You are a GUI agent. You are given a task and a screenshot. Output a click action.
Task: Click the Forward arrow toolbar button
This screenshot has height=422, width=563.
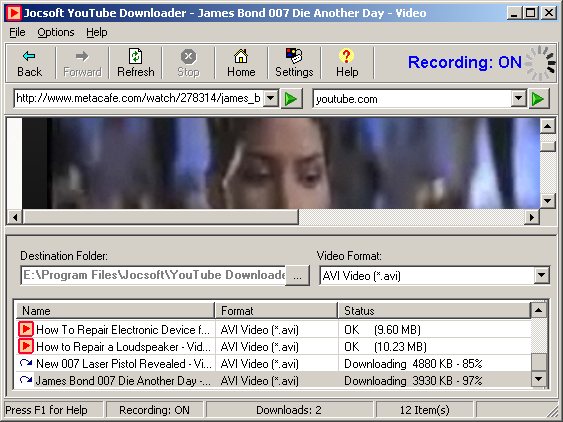pyautogui.click(x=82, y=63)
